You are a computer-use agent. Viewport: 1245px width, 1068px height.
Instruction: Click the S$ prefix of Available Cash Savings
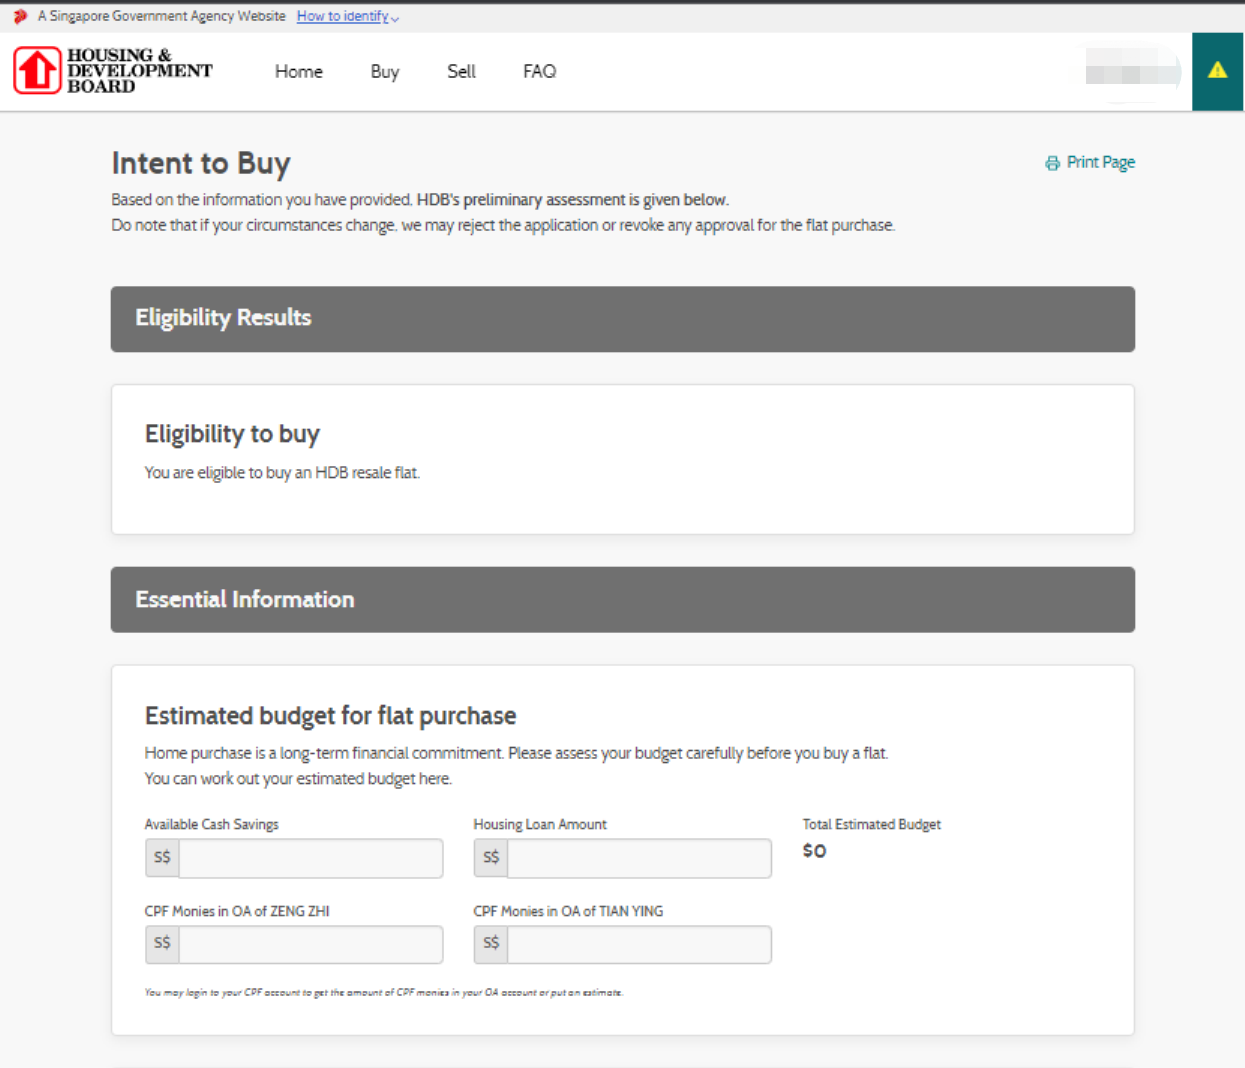[162, 858]
